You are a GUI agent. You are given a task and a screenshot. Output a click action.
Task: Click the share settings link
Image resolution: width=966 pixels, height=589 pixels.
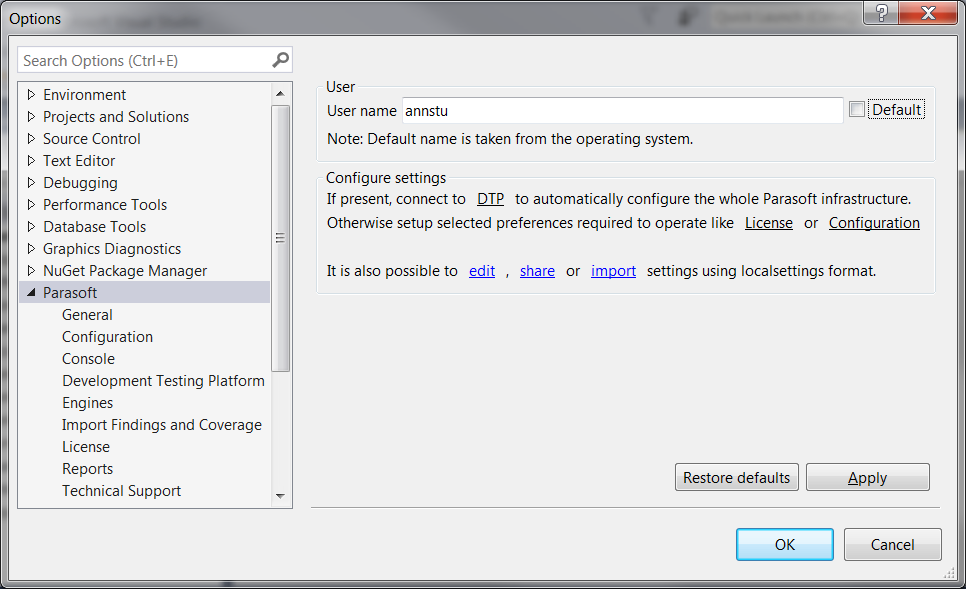(x=537, y=271)
